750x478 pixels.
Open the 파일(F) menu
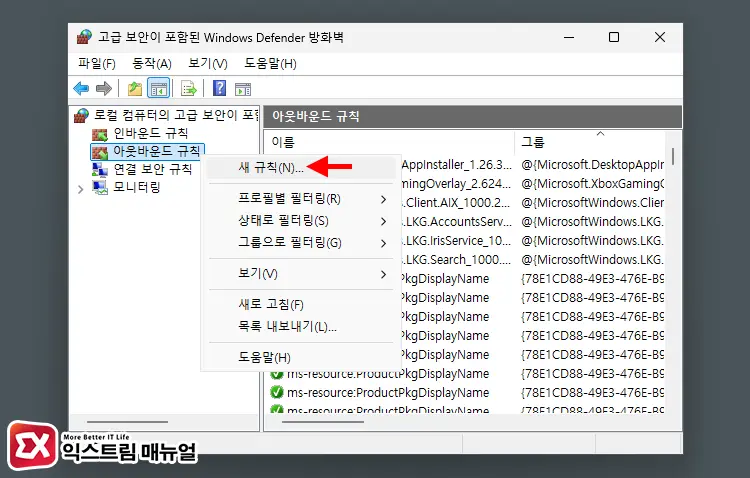tap(97, 64)
